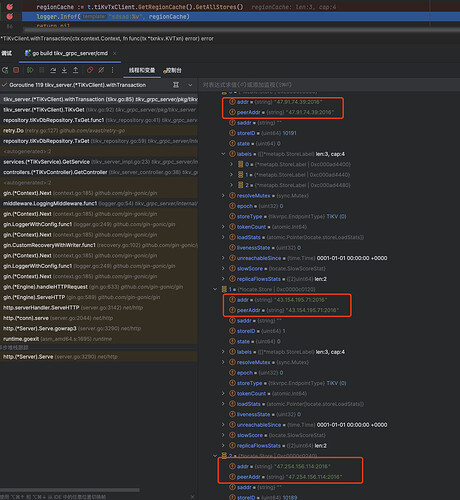Open the more debugger actions menu
The height and width of the screenshot is (500, 460).
coord(112,70)
